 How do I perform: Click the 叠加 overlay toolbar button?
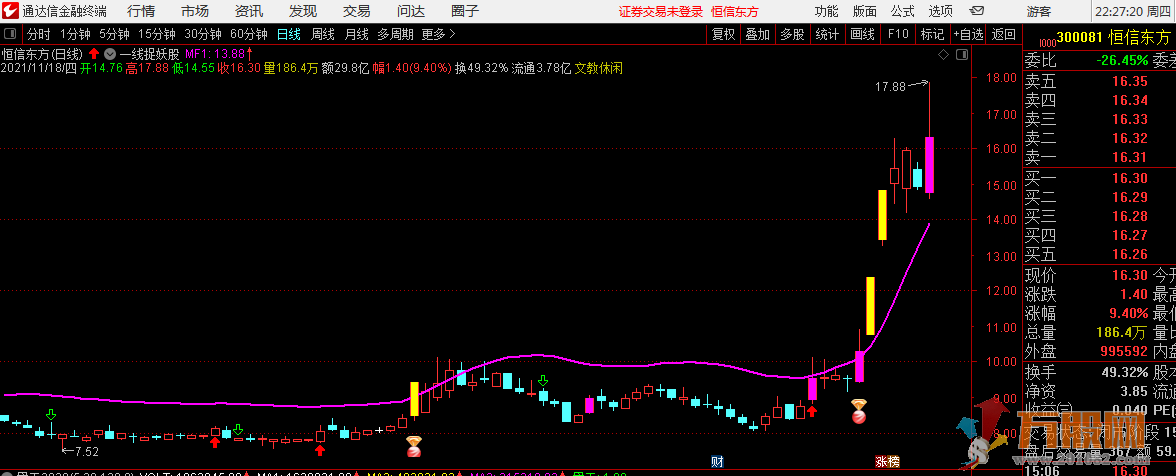758,34
